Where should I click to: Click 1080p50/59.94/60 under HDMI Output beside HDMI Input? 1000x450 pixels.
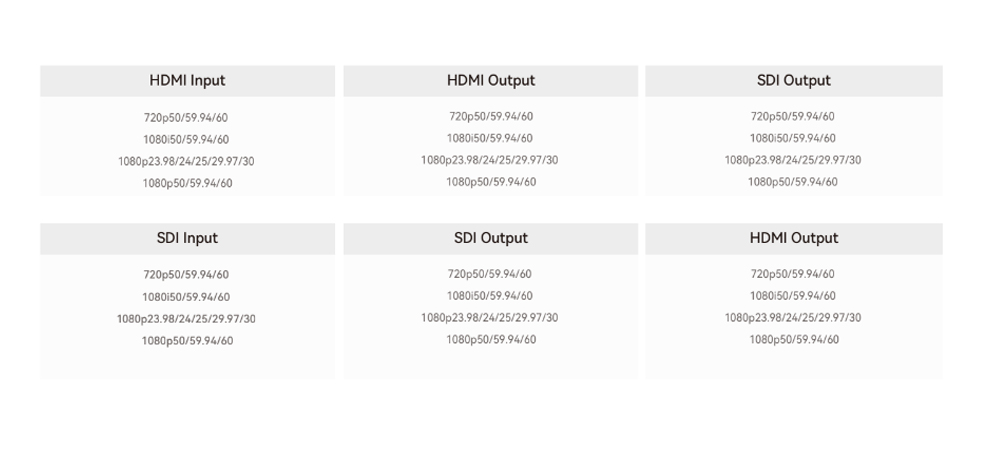(491, 182)
